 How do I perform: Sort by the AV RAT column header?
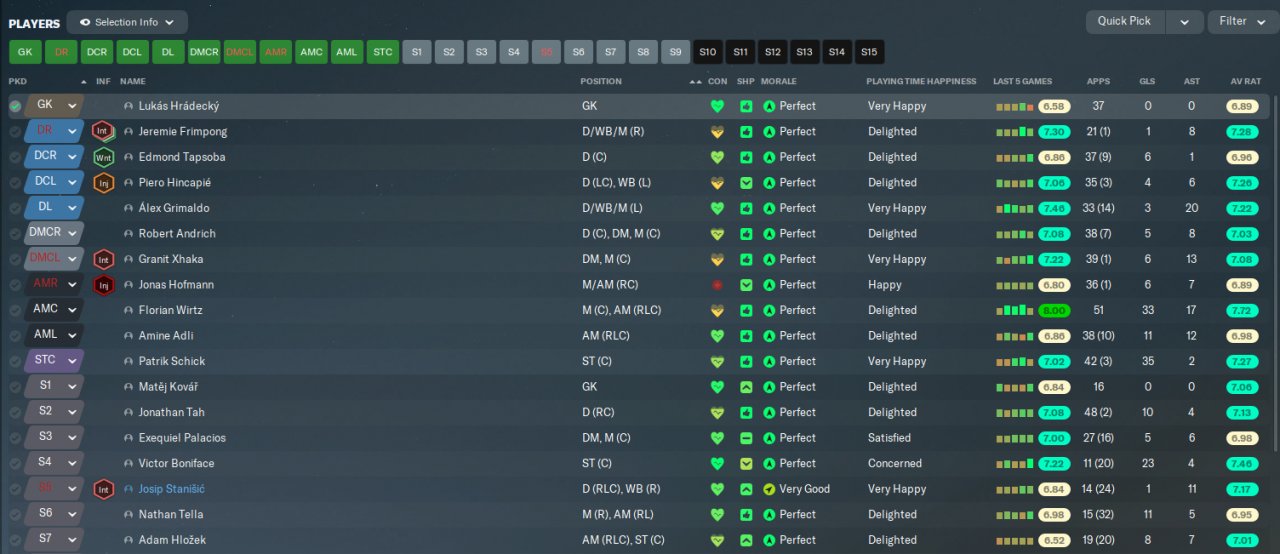point(1246,81)
